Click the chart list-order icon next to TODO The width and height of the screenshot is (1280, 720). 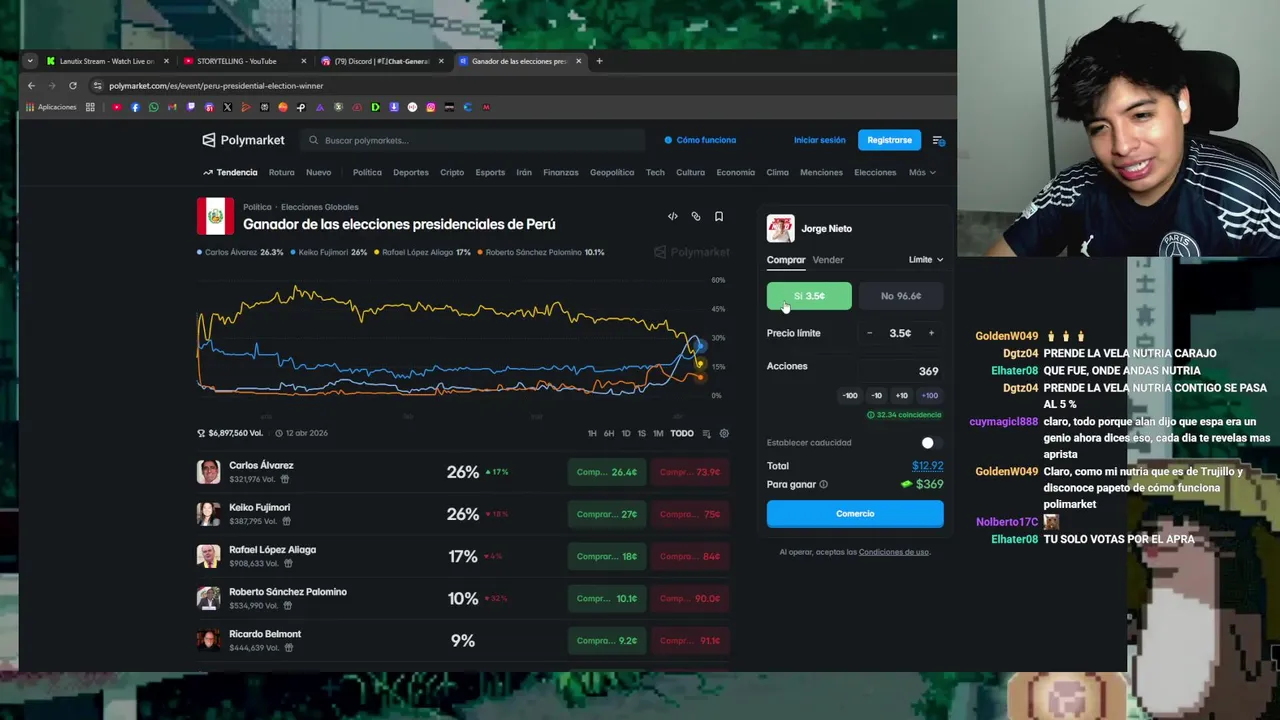click(x=707, y=433)
